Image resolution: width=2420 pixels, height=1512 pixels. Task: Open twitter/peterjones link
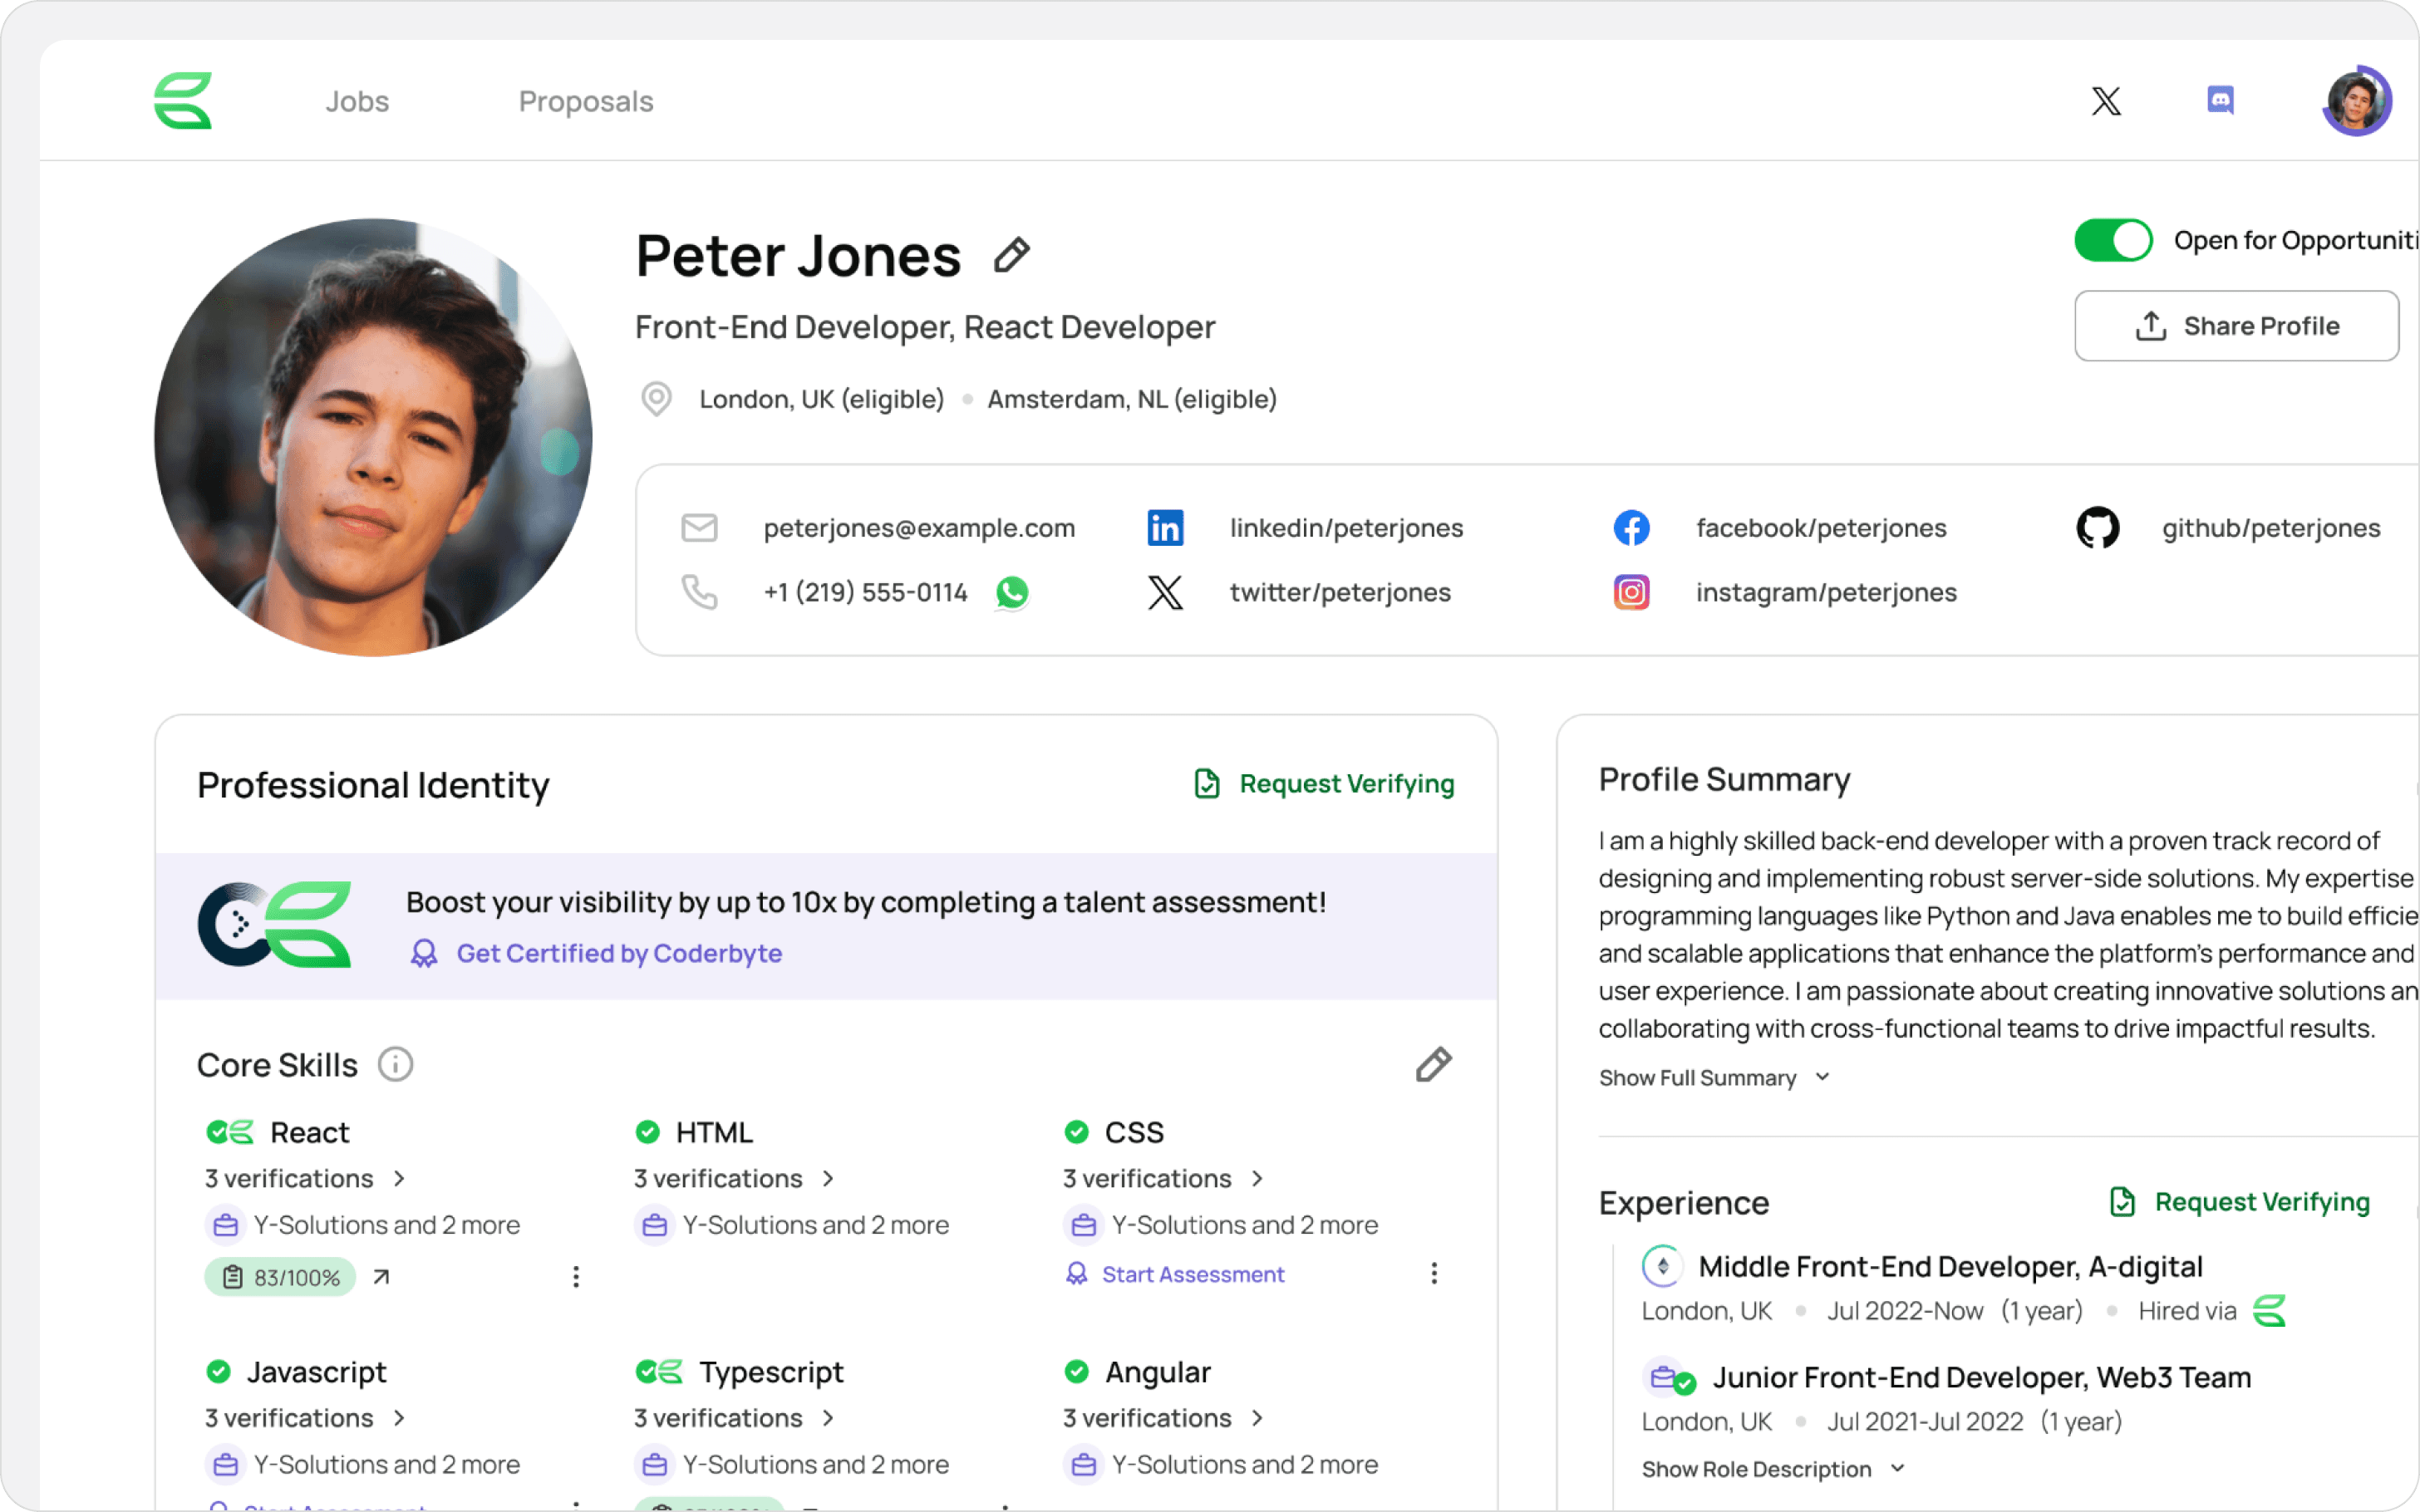tap(1340, 592)
